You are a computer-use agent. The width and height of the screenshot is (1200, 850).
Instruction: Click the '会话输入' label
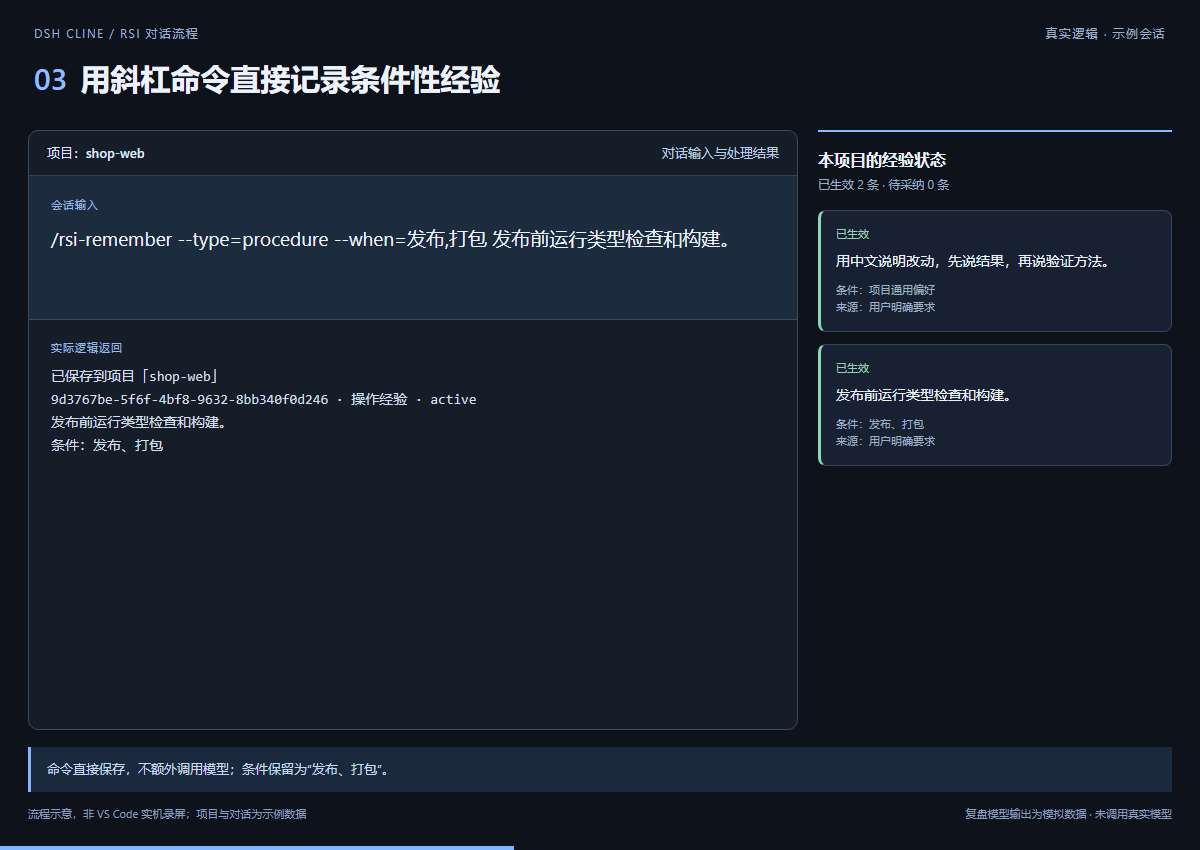(x=74, y=205)
